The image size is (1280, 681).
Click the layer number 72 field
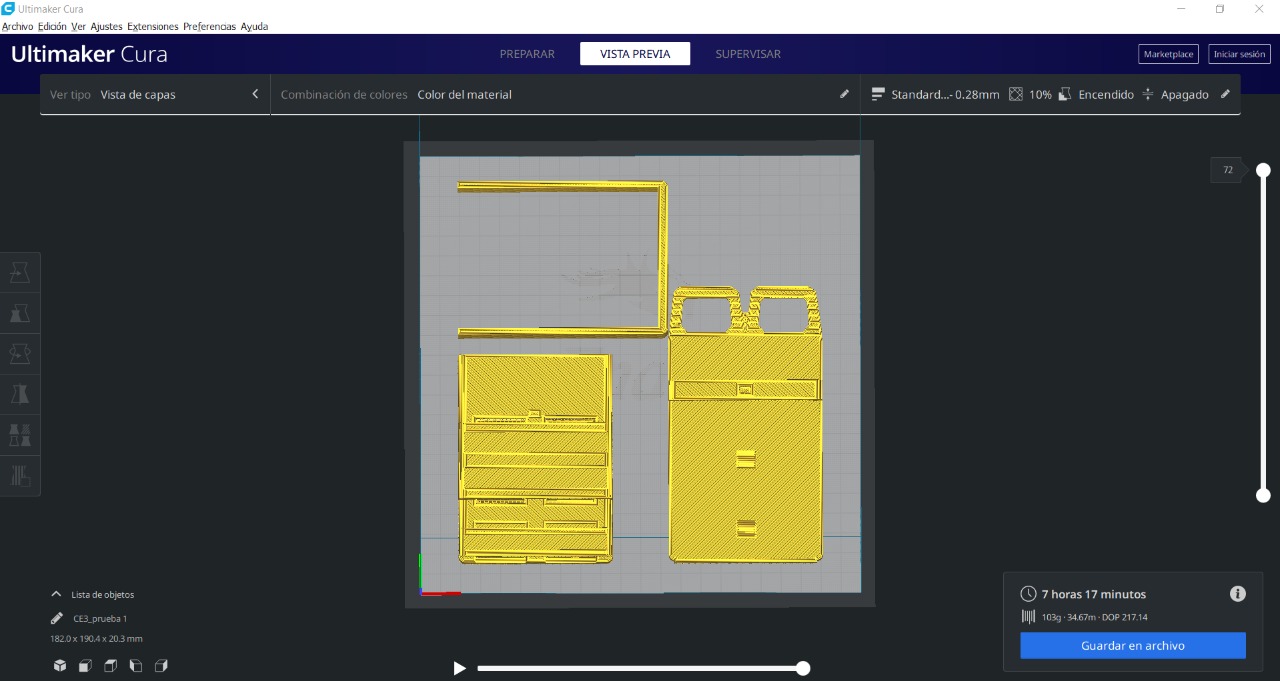(x=1228, y=170)
